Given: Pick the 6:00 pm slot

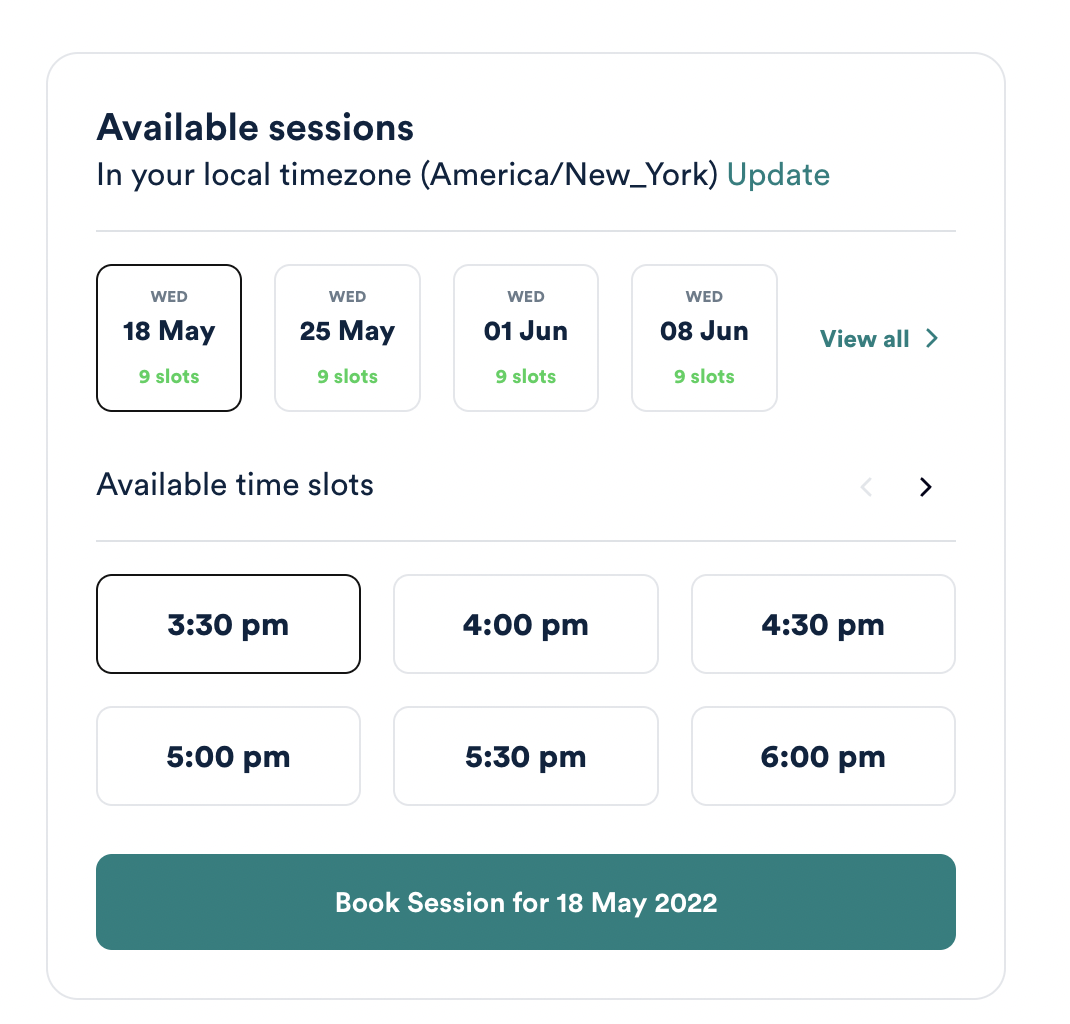Looking at the screenshot, I should pos(823,757).
